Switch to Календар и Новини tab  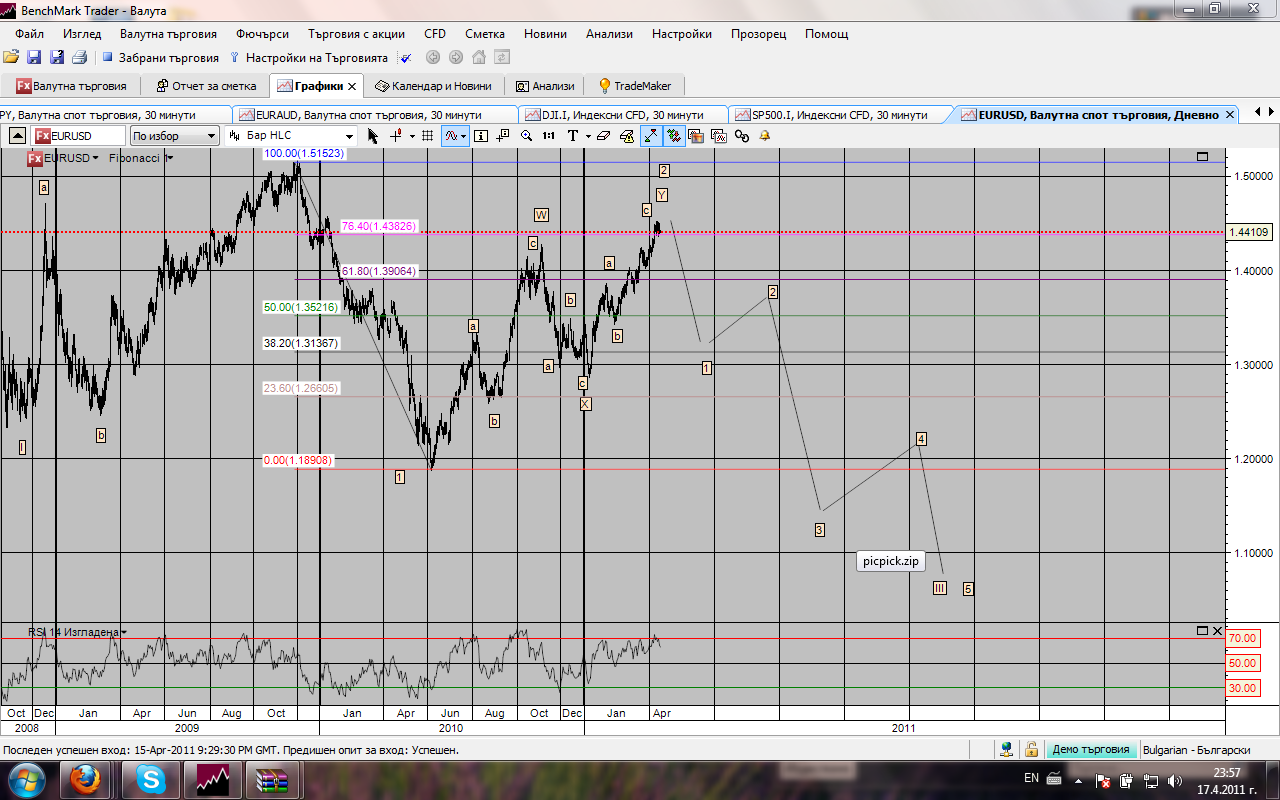click(435, 86)
